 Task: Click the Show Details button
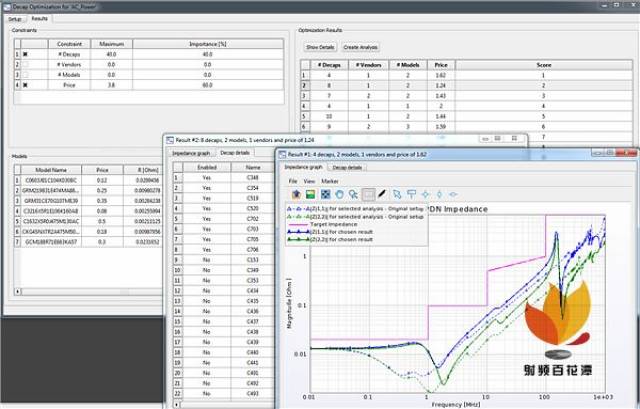click(320, 47)
